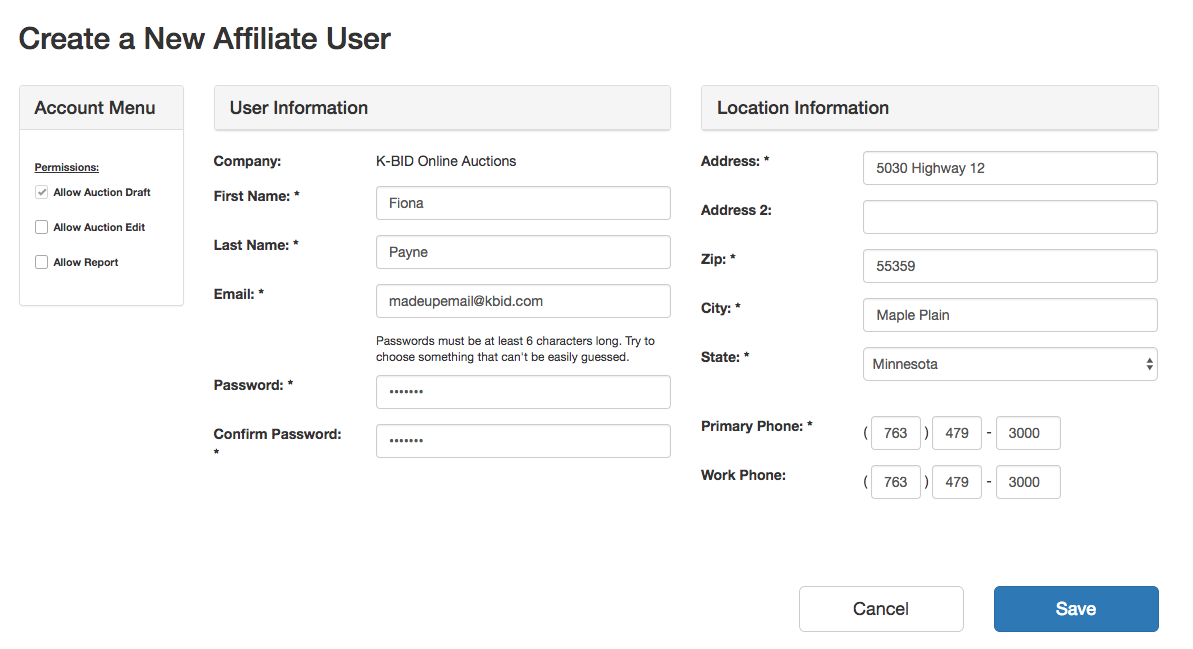The height and width of the screenshot is (649, 1193).
Task: Toggle the Allow Auction Draft checkbox
Action: (42, 192)
